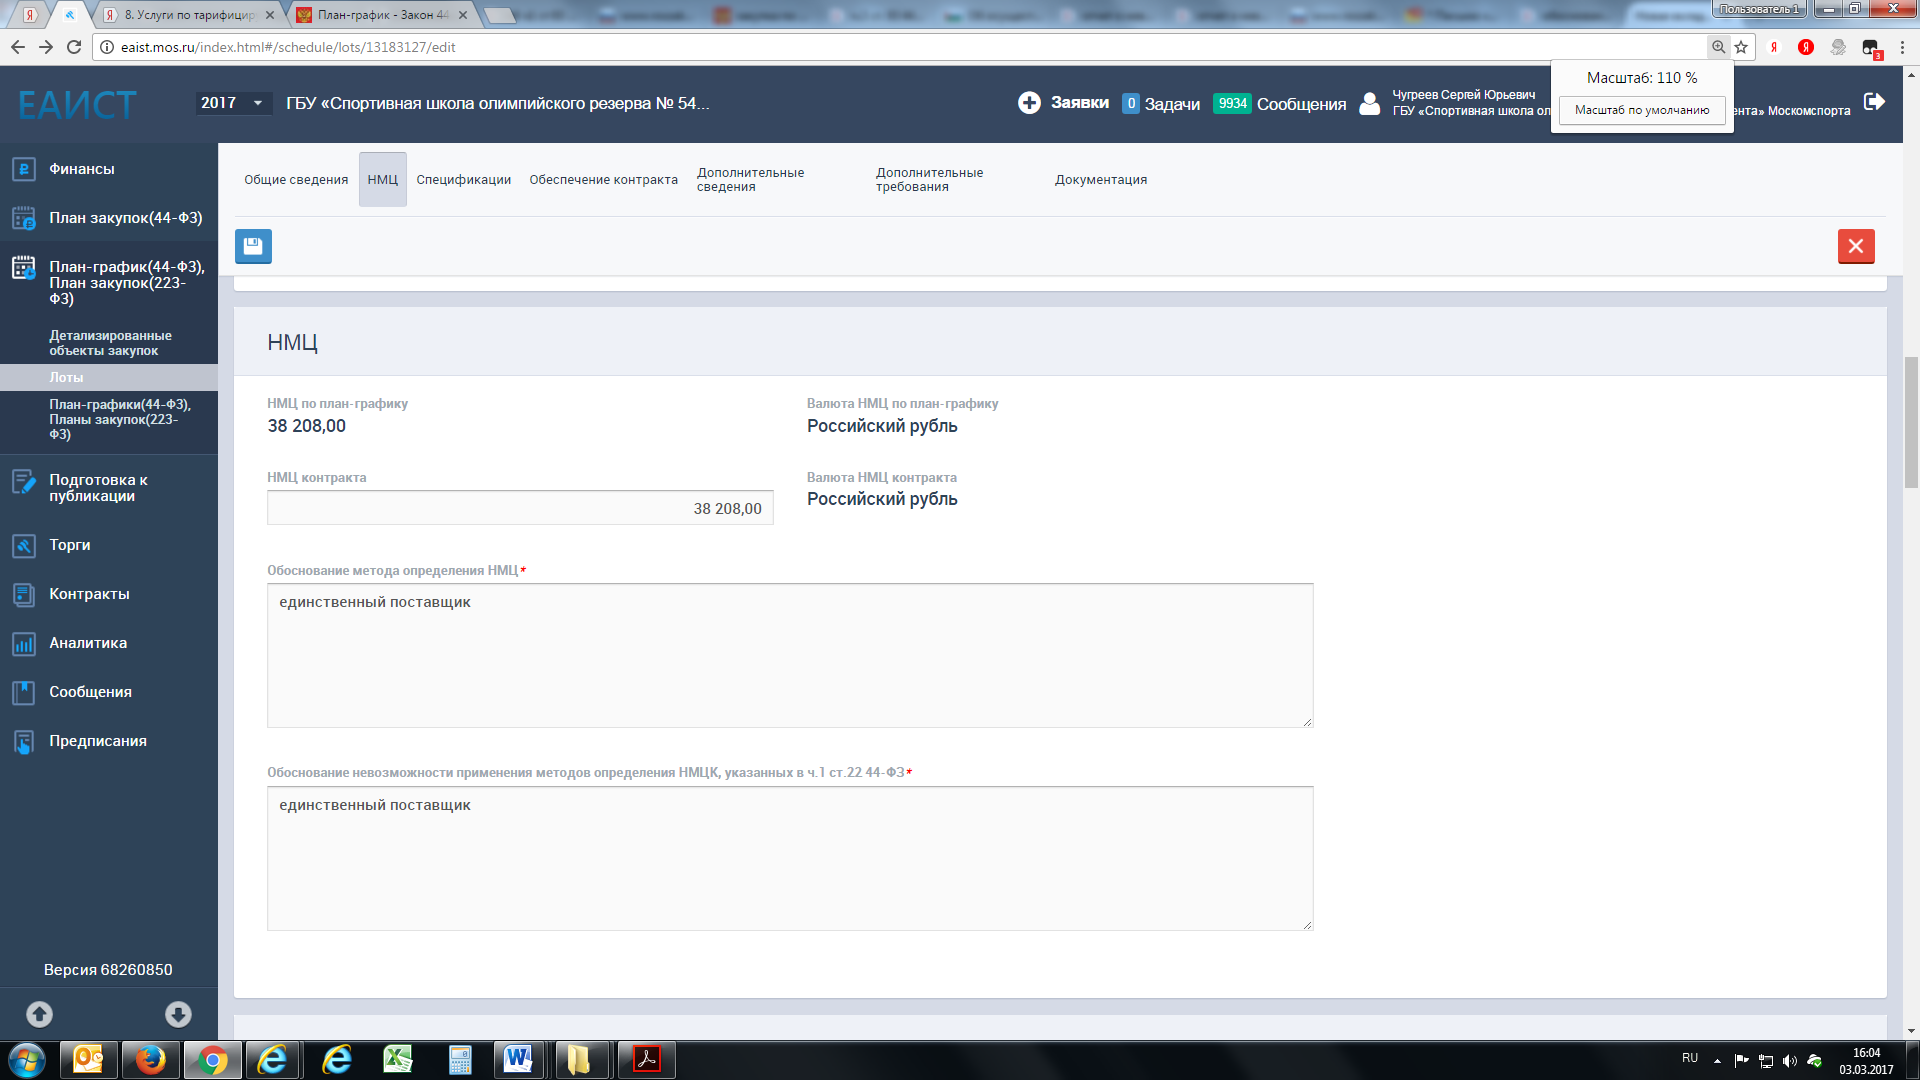
Task: Expand the План закупок(44-ФЗ) menu
Action: (125, 218)
